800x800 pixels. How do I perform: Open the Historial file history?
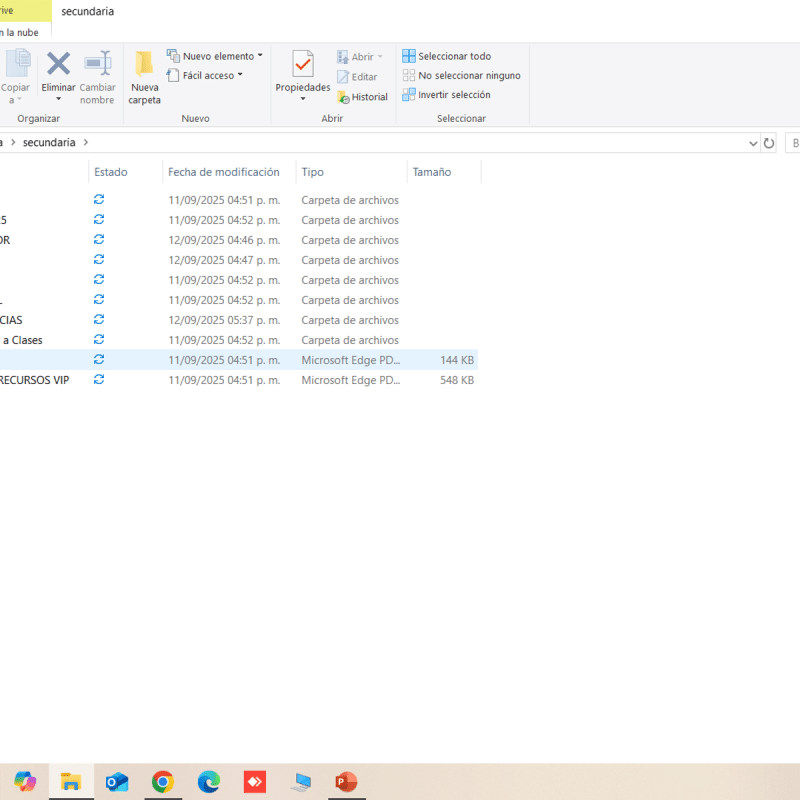pos(362,97)
